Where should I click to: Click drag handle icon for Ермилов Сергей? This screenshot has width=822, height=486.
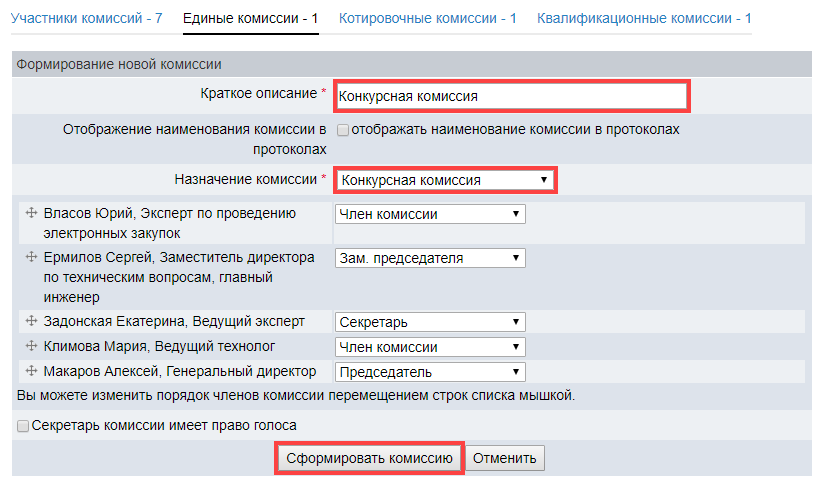[31, 258]
